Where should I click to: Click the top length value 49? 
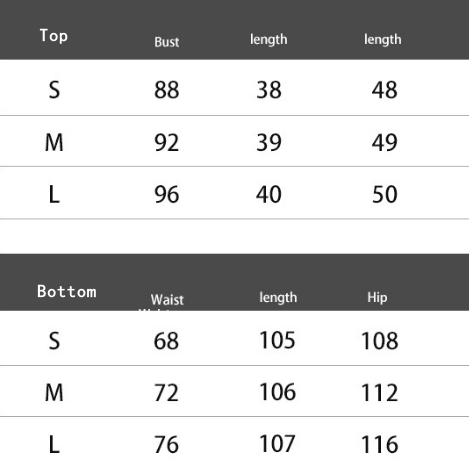point(384,143)
